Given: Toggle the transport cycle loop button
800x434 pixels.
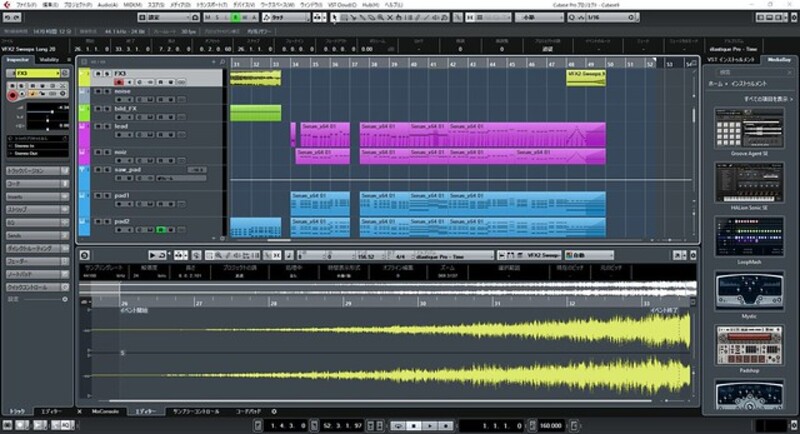Looking at the screenshot, I should (398, 425).
